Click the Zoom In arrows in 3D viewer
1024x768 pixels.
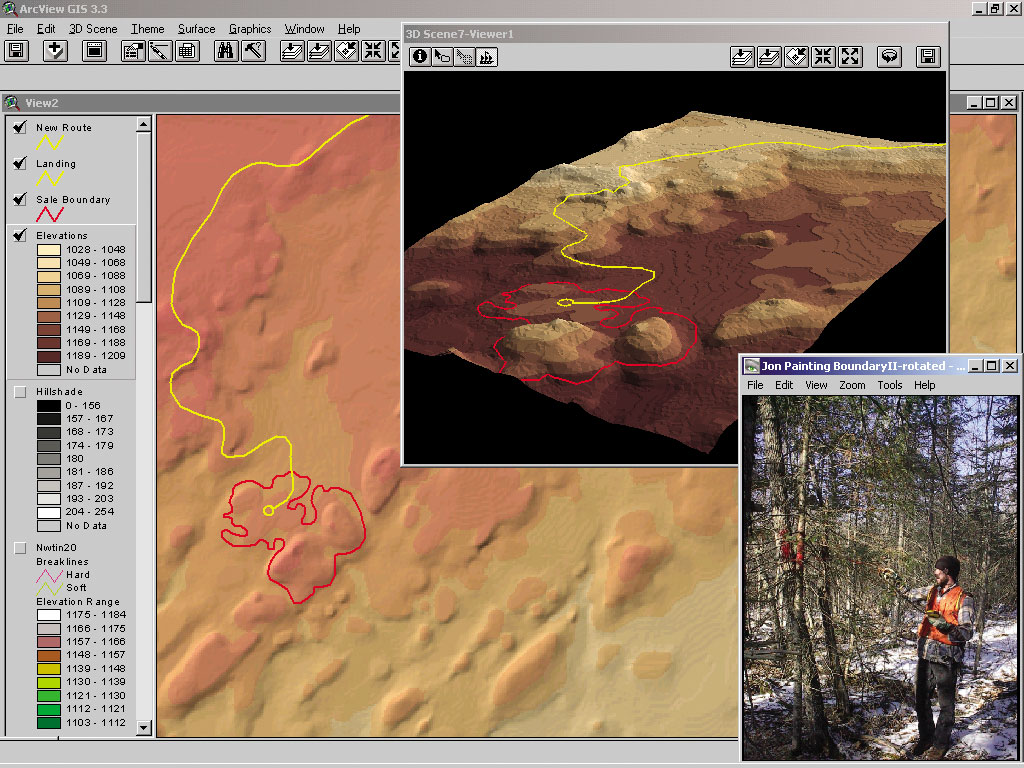(823, 57)
